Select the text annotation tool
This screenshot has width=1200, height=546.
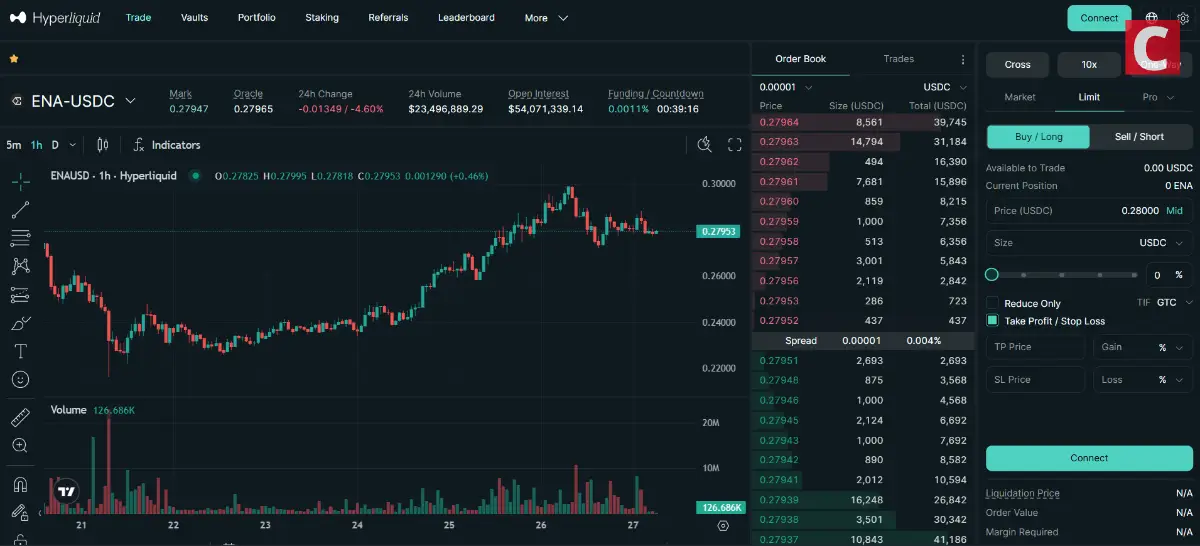(20, 351)
